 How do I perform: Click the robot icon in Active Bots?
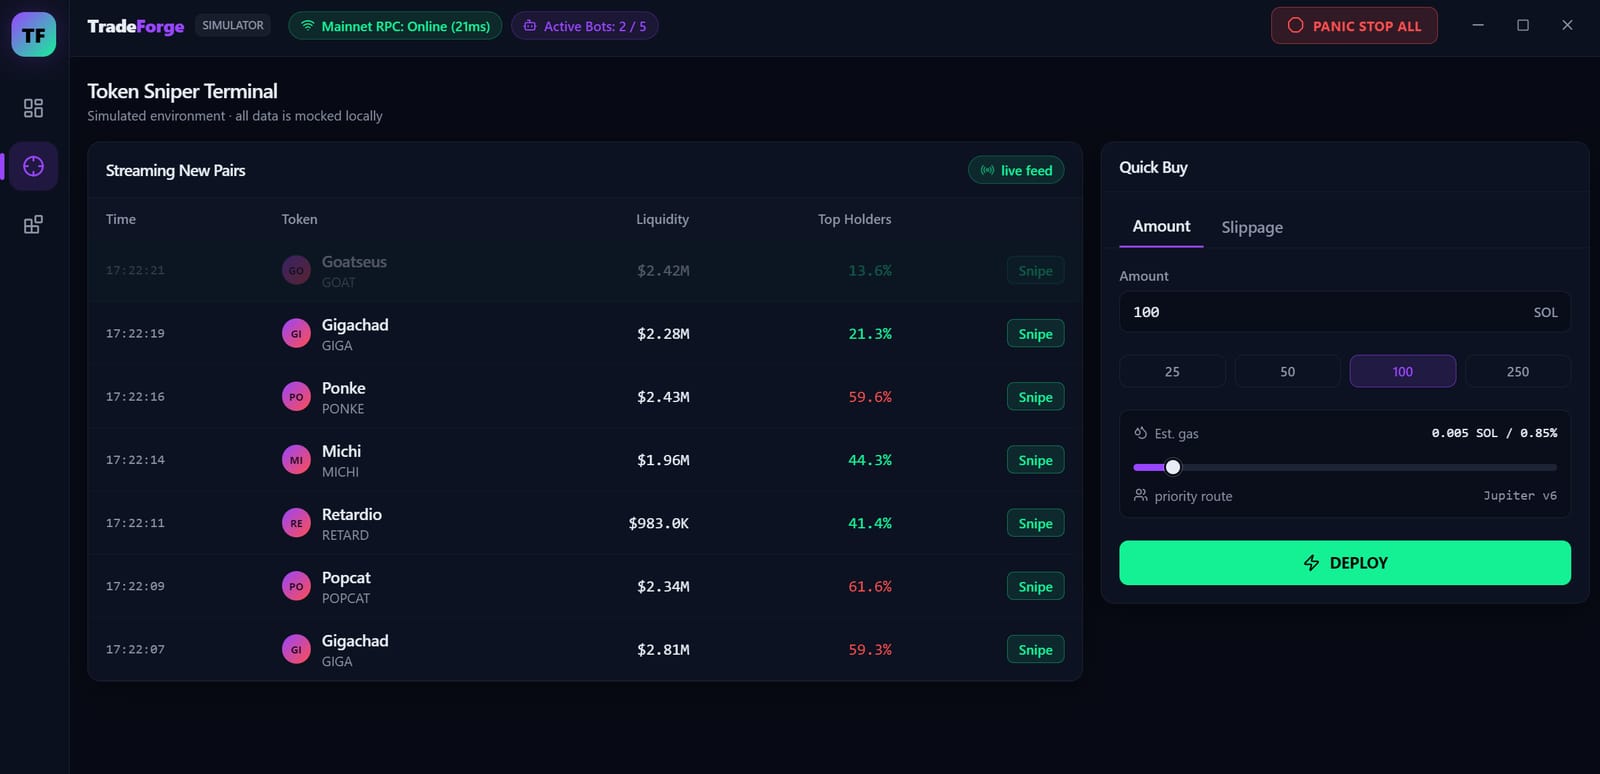coord(530,26)
